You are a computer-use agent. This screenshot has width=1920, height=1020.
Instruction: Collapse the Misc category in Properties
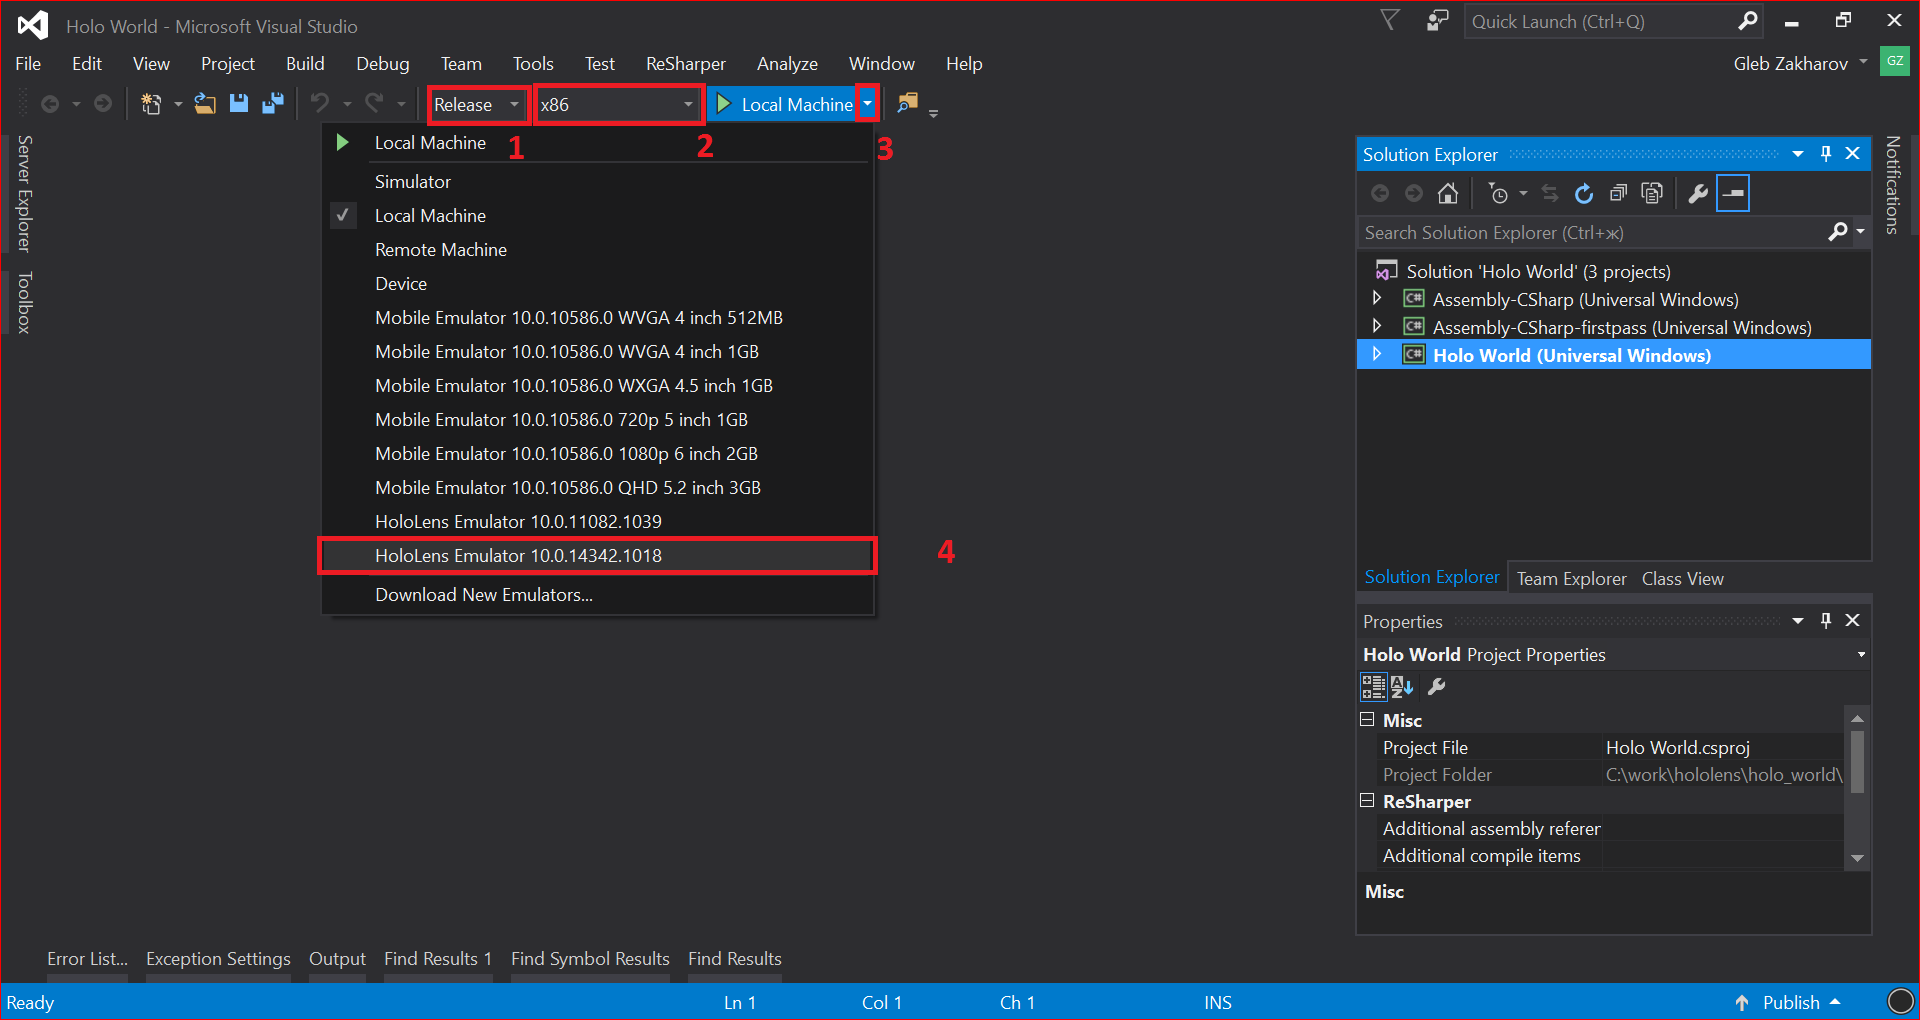tap(1367, 720)
